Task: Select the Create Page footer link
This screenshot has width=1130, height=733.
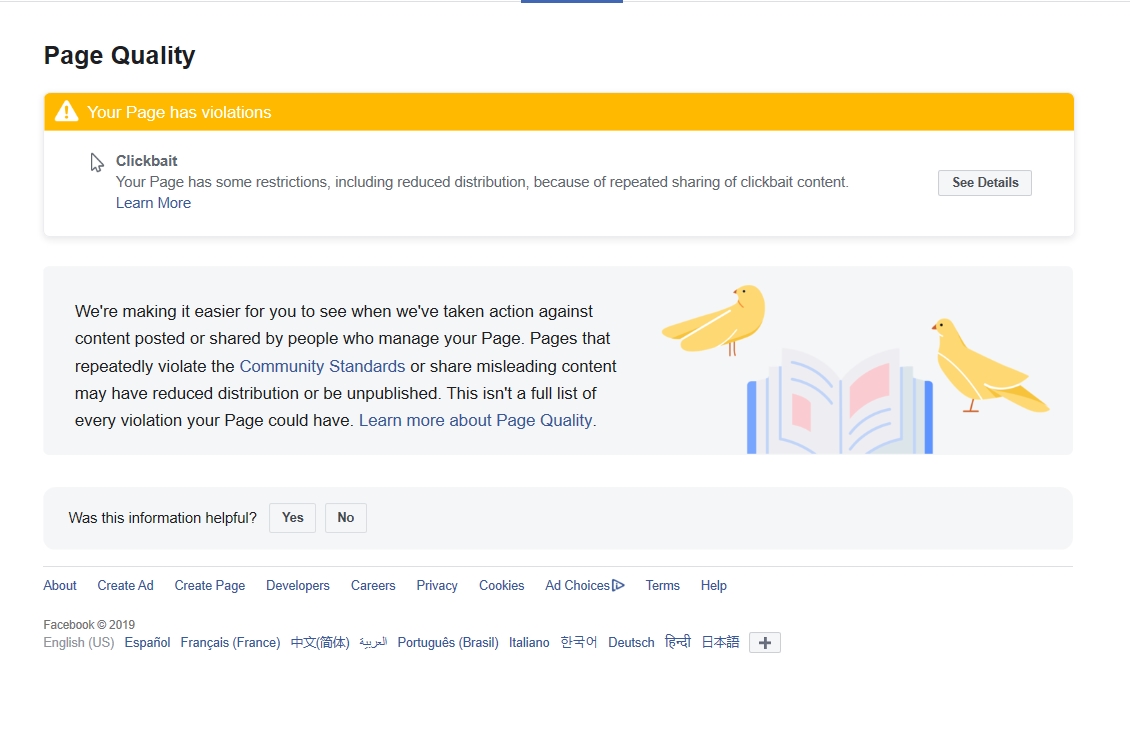Action: (210, 585)
